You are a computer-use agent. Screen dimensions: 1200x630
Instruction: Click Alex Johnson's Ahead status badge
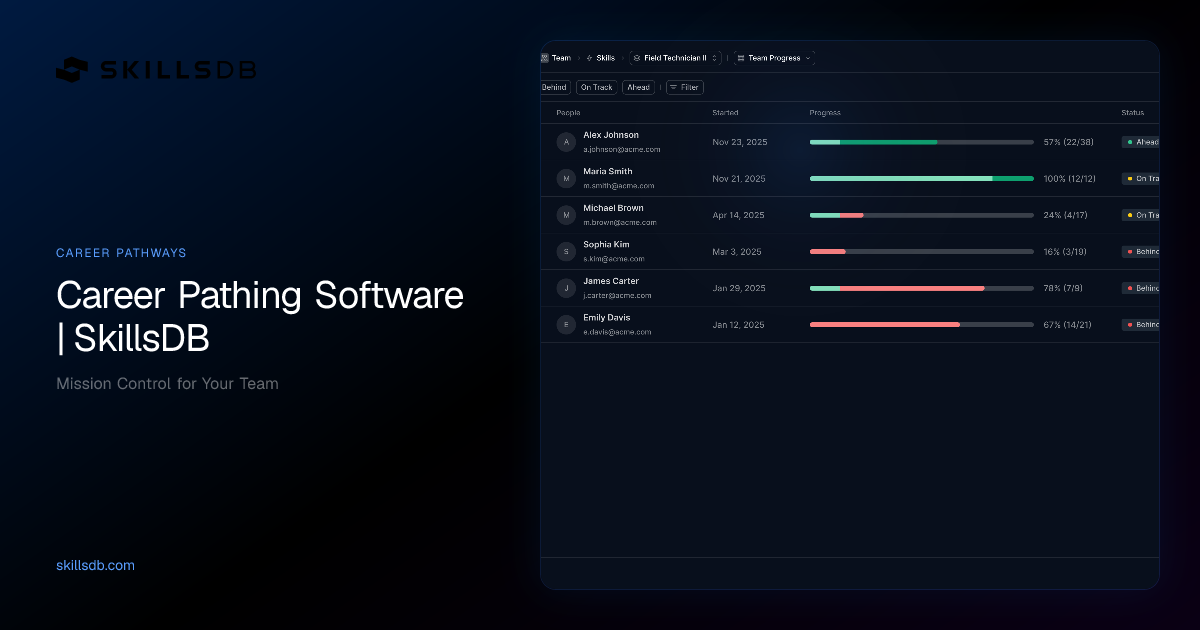pyautogui.click(x=1141, y=142)
